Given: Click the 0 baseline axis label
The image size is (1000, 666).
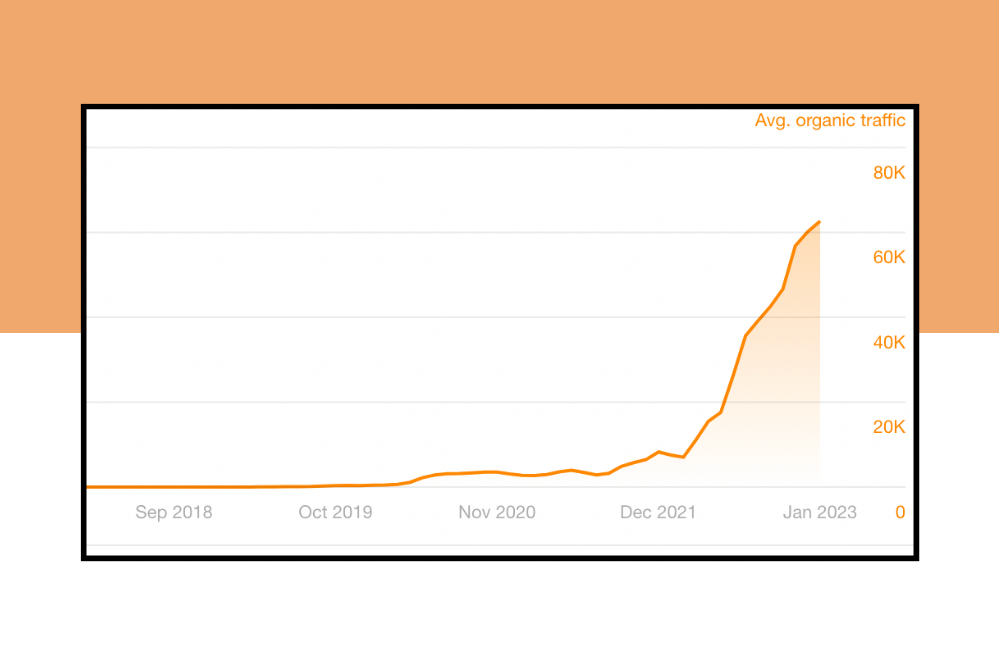Looking at the screenshot, I should [900, 512].
